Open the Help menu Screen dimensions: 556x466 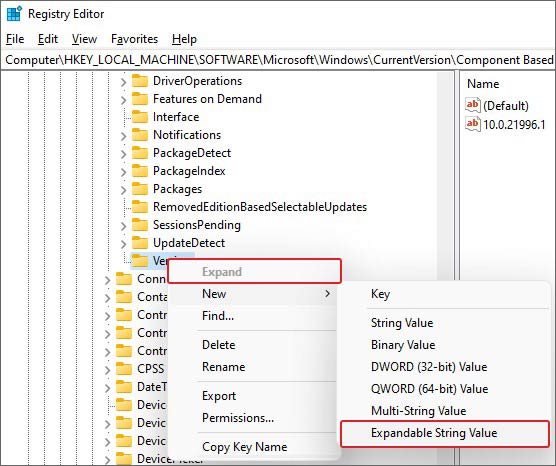coord(184,39)
